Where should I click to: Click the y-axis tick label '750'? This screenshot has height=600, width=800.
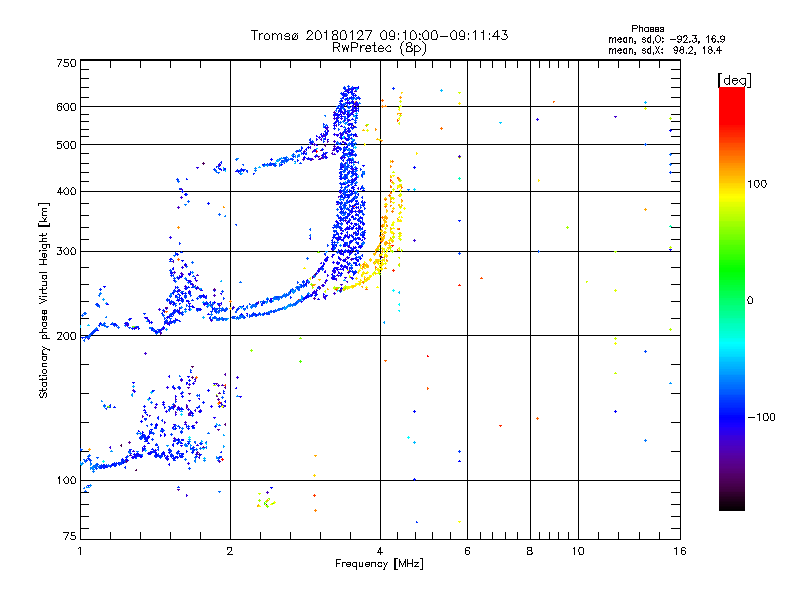pos(66,63)
